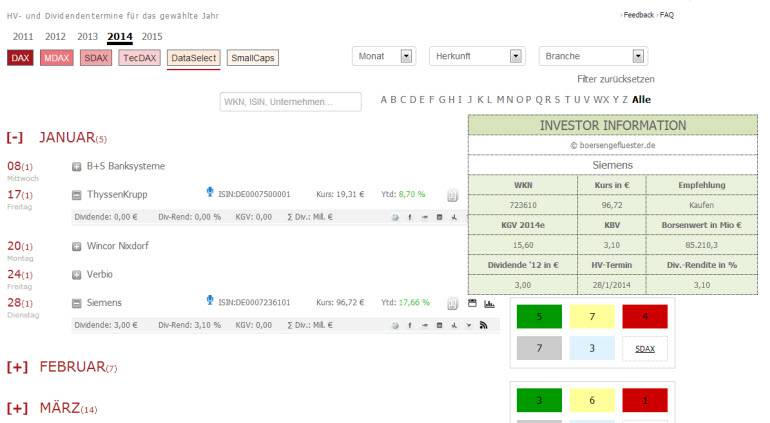Open the document icon in Siemens row
The width and height of the screenshot is (770, 423).
coord(452,304)
